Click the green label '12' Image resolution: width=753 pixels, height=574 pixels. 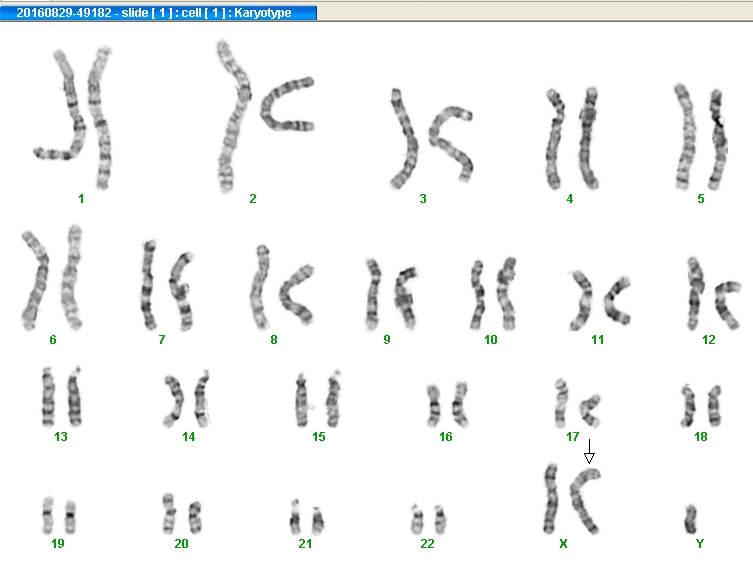coord(709,340)
